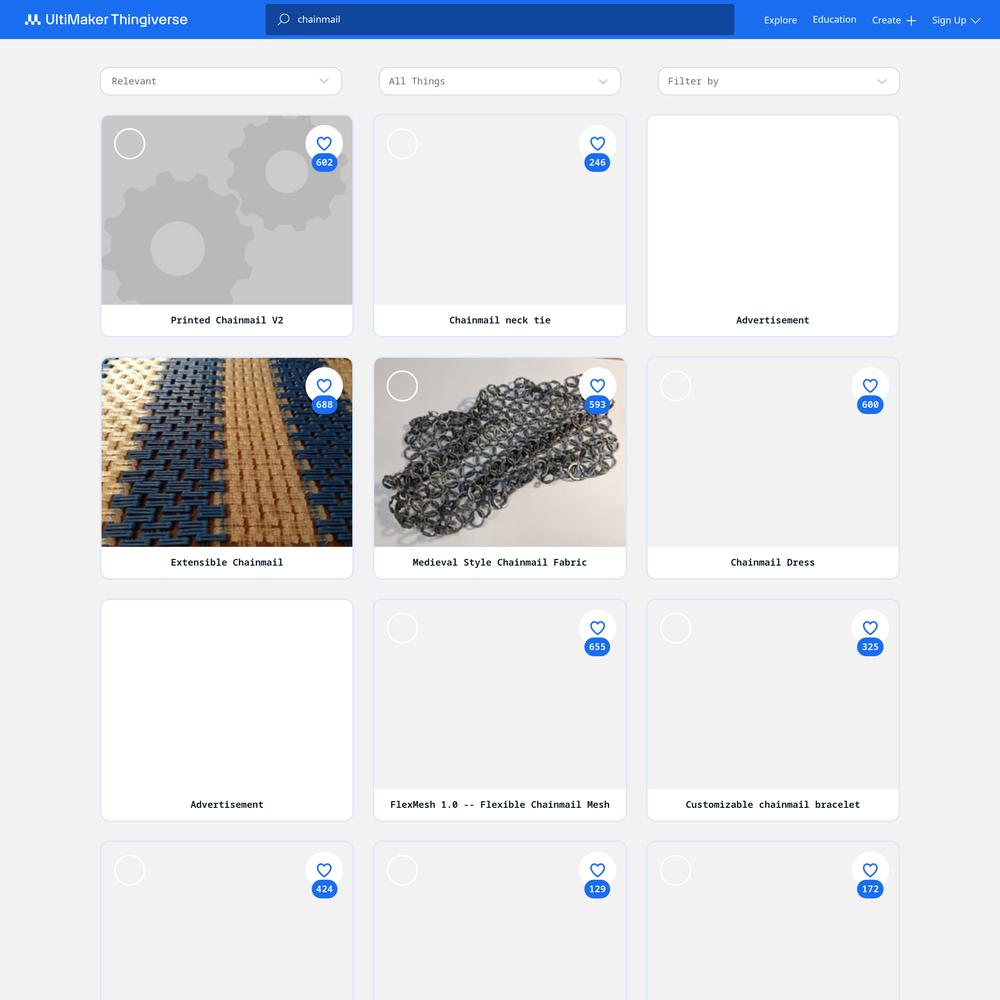Select circle on the 424-likes card
The image size is (1000, 1000).
[129, 871]
